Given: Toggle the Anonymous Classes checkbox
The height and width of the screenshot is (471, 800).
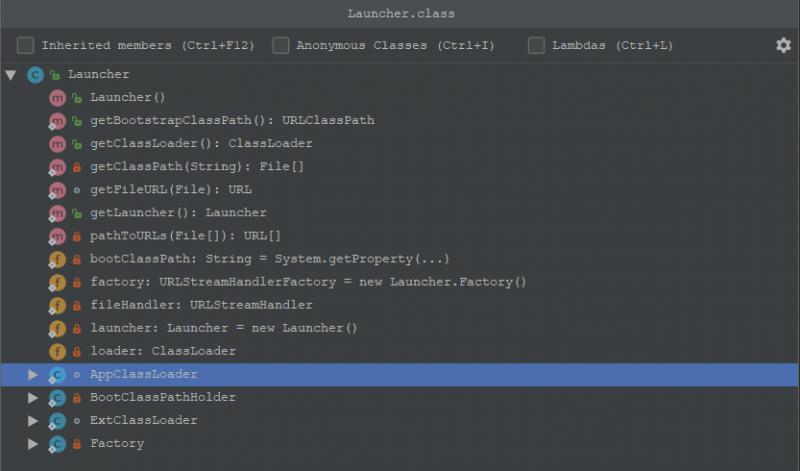Looking at the screenshot, I should click(281, 45).
